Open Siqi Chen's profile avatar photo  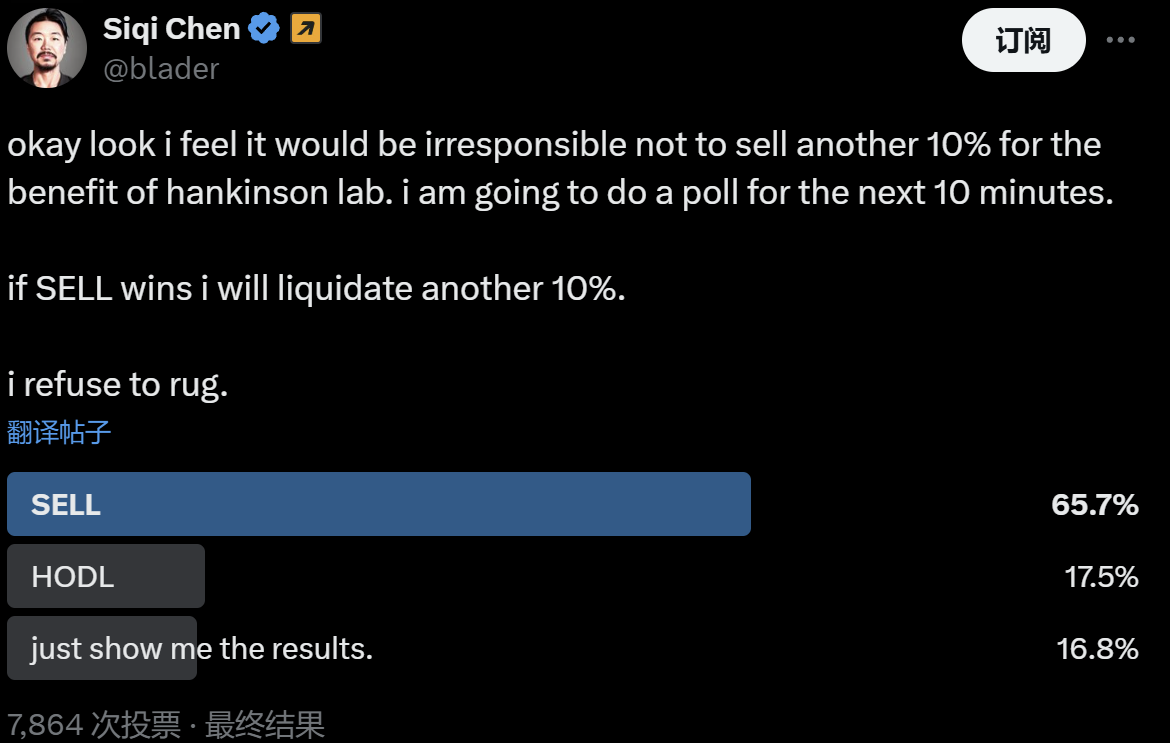pyautogui.click(x=47, y=48)
